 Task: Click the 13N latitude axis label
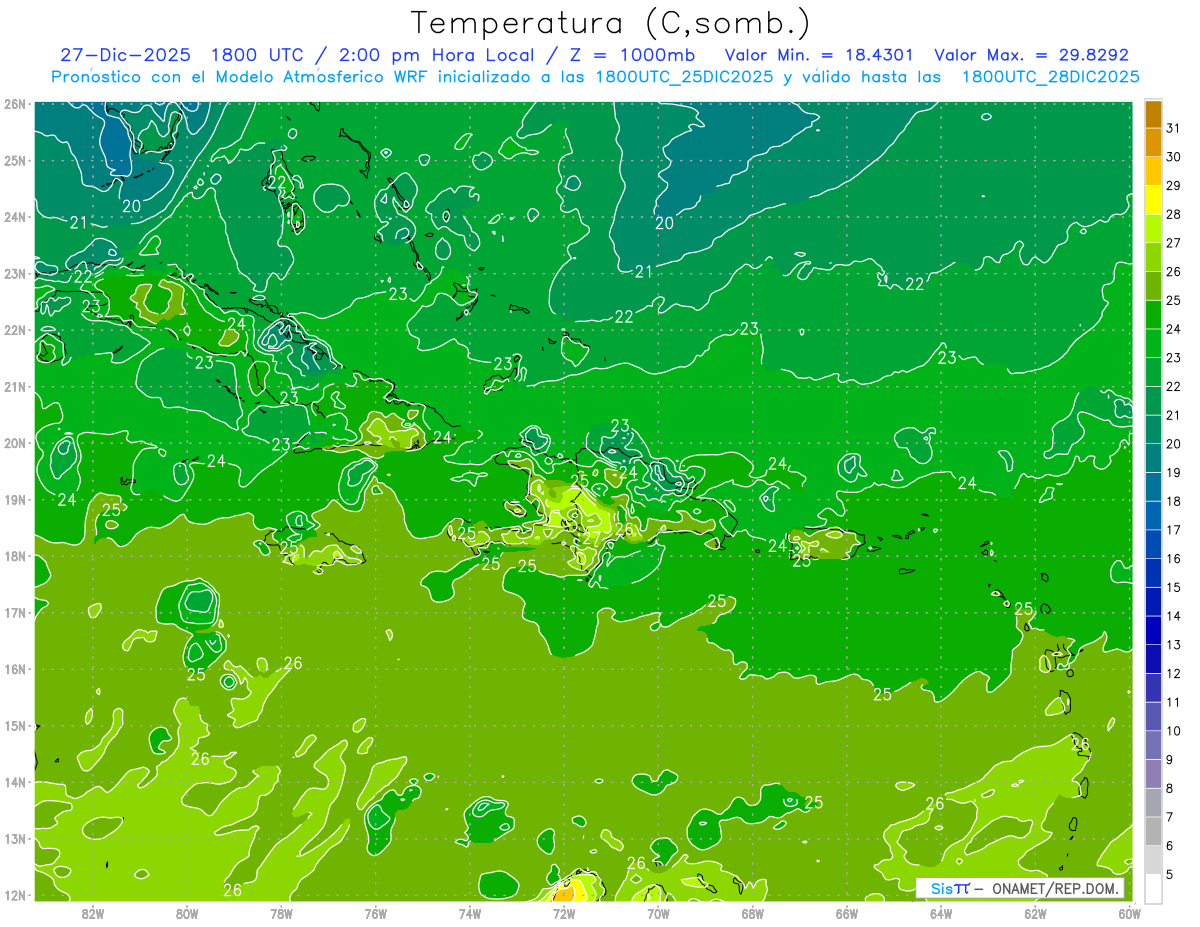click(15, 838)
